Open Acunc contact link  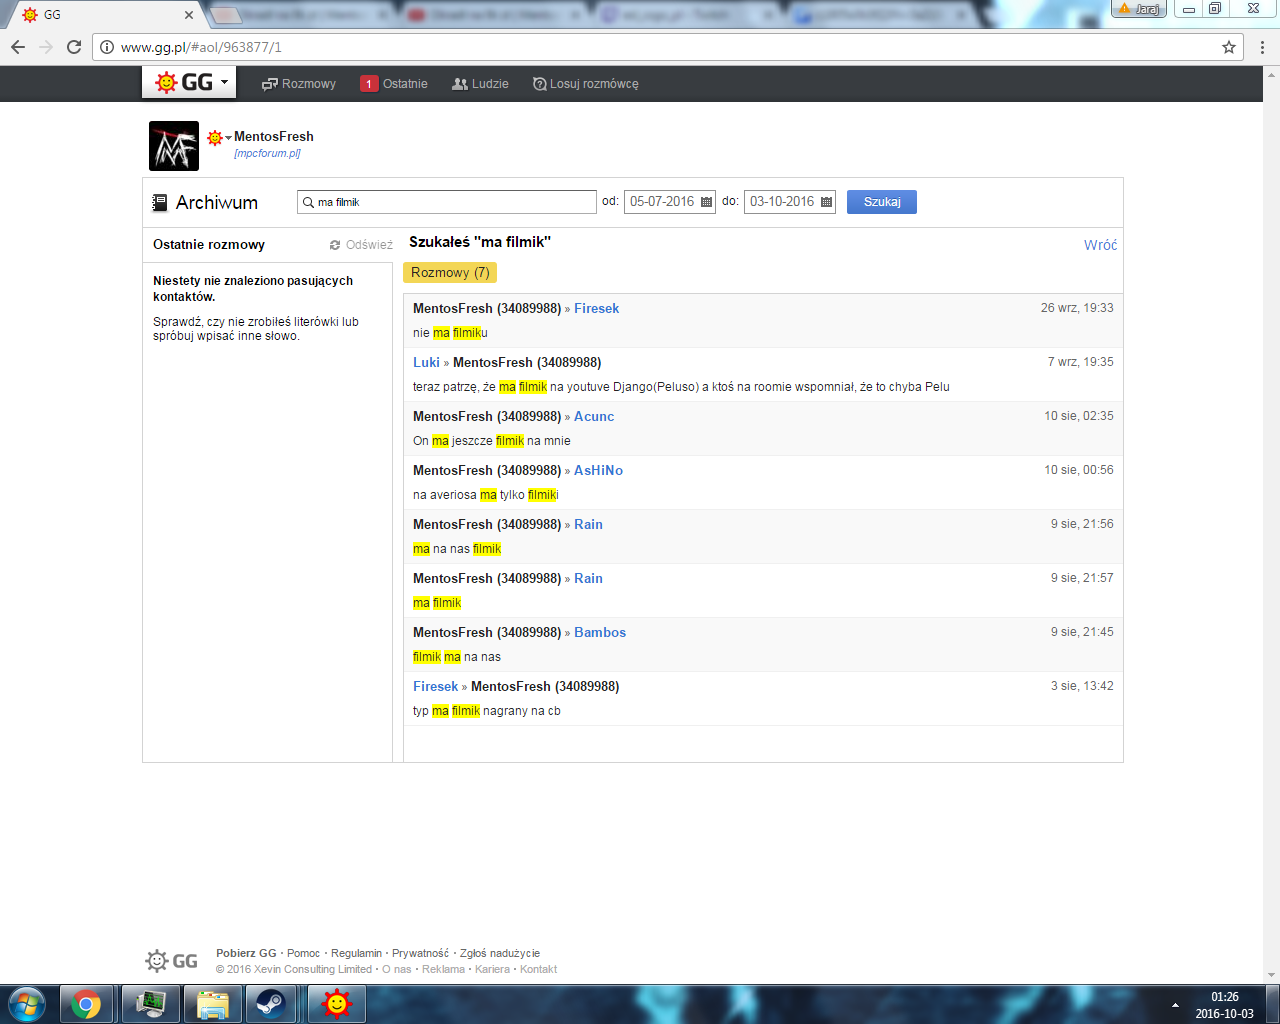coord(594,416)
